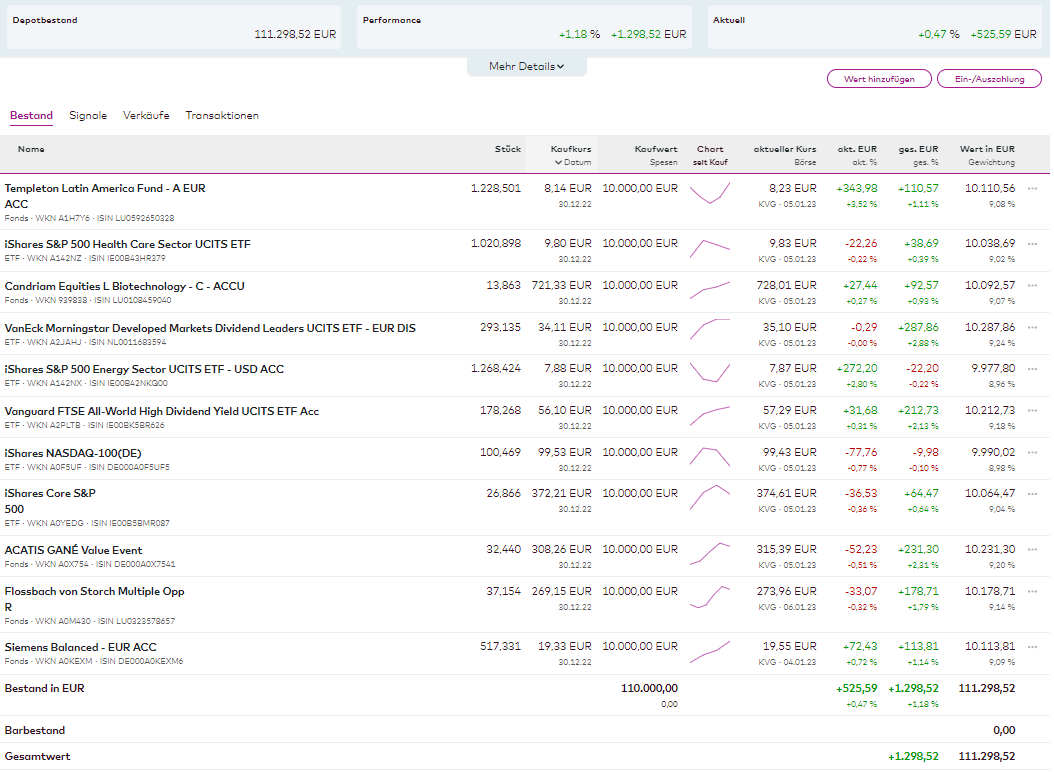
Task: Sort table by Wert in EUR column
Action: pyautogui.click(x=987, y=149)
